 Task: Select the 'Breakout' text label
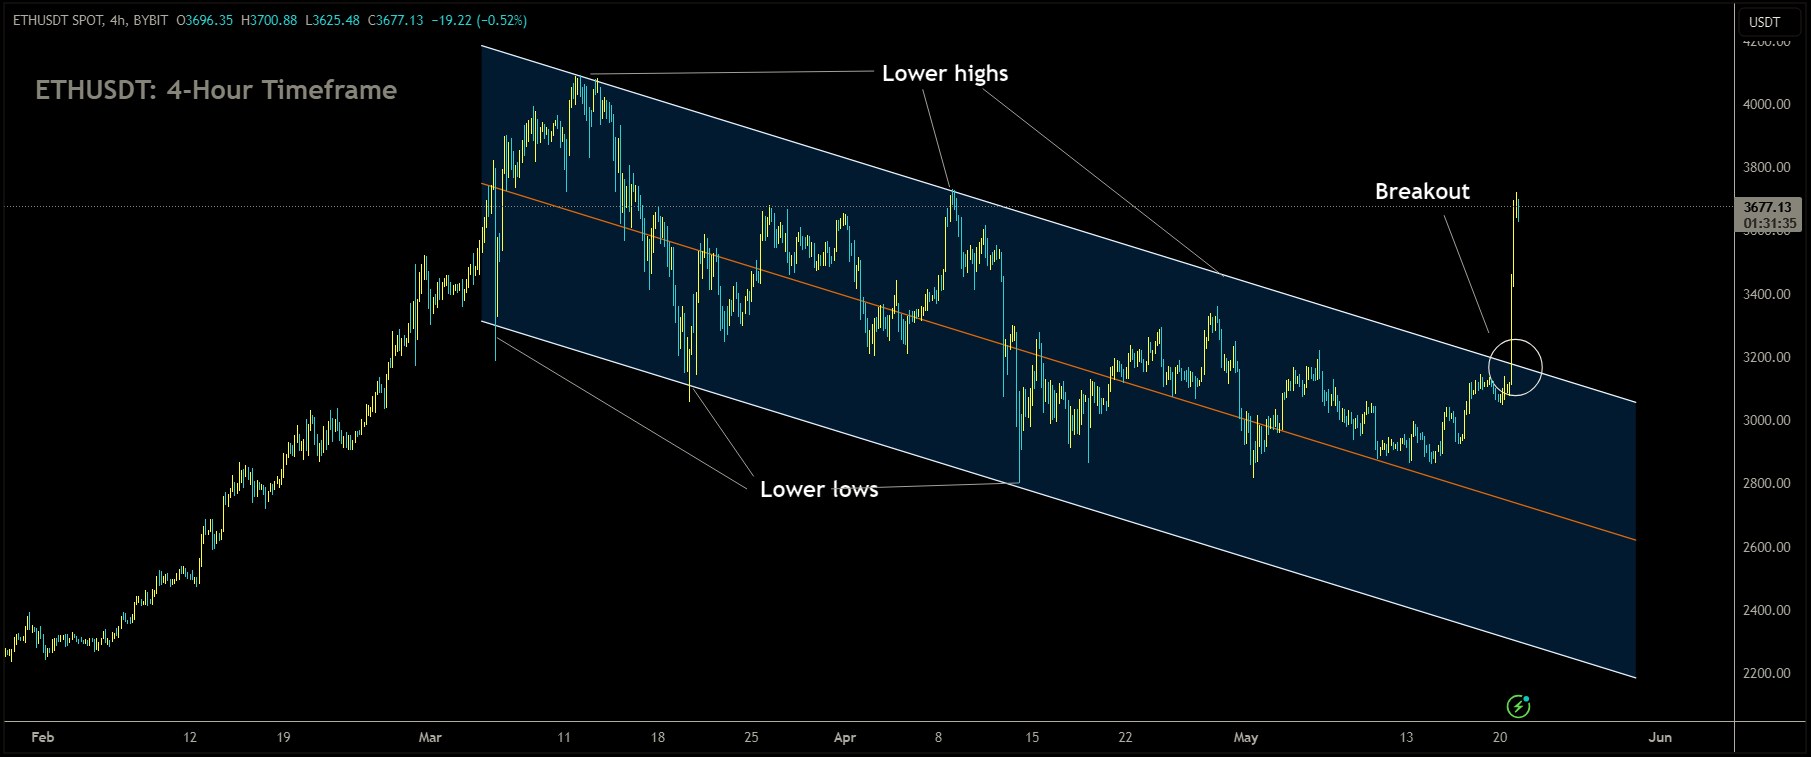click(1422, 191)
